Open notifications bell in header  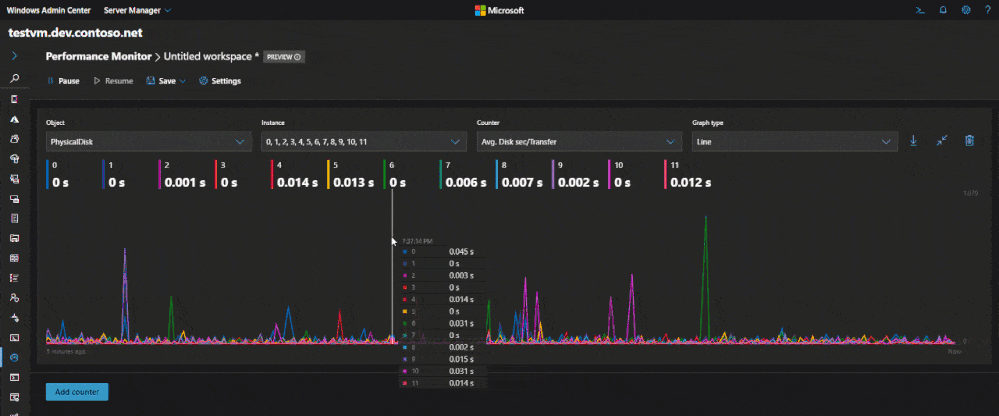click(x=941, y=10)
